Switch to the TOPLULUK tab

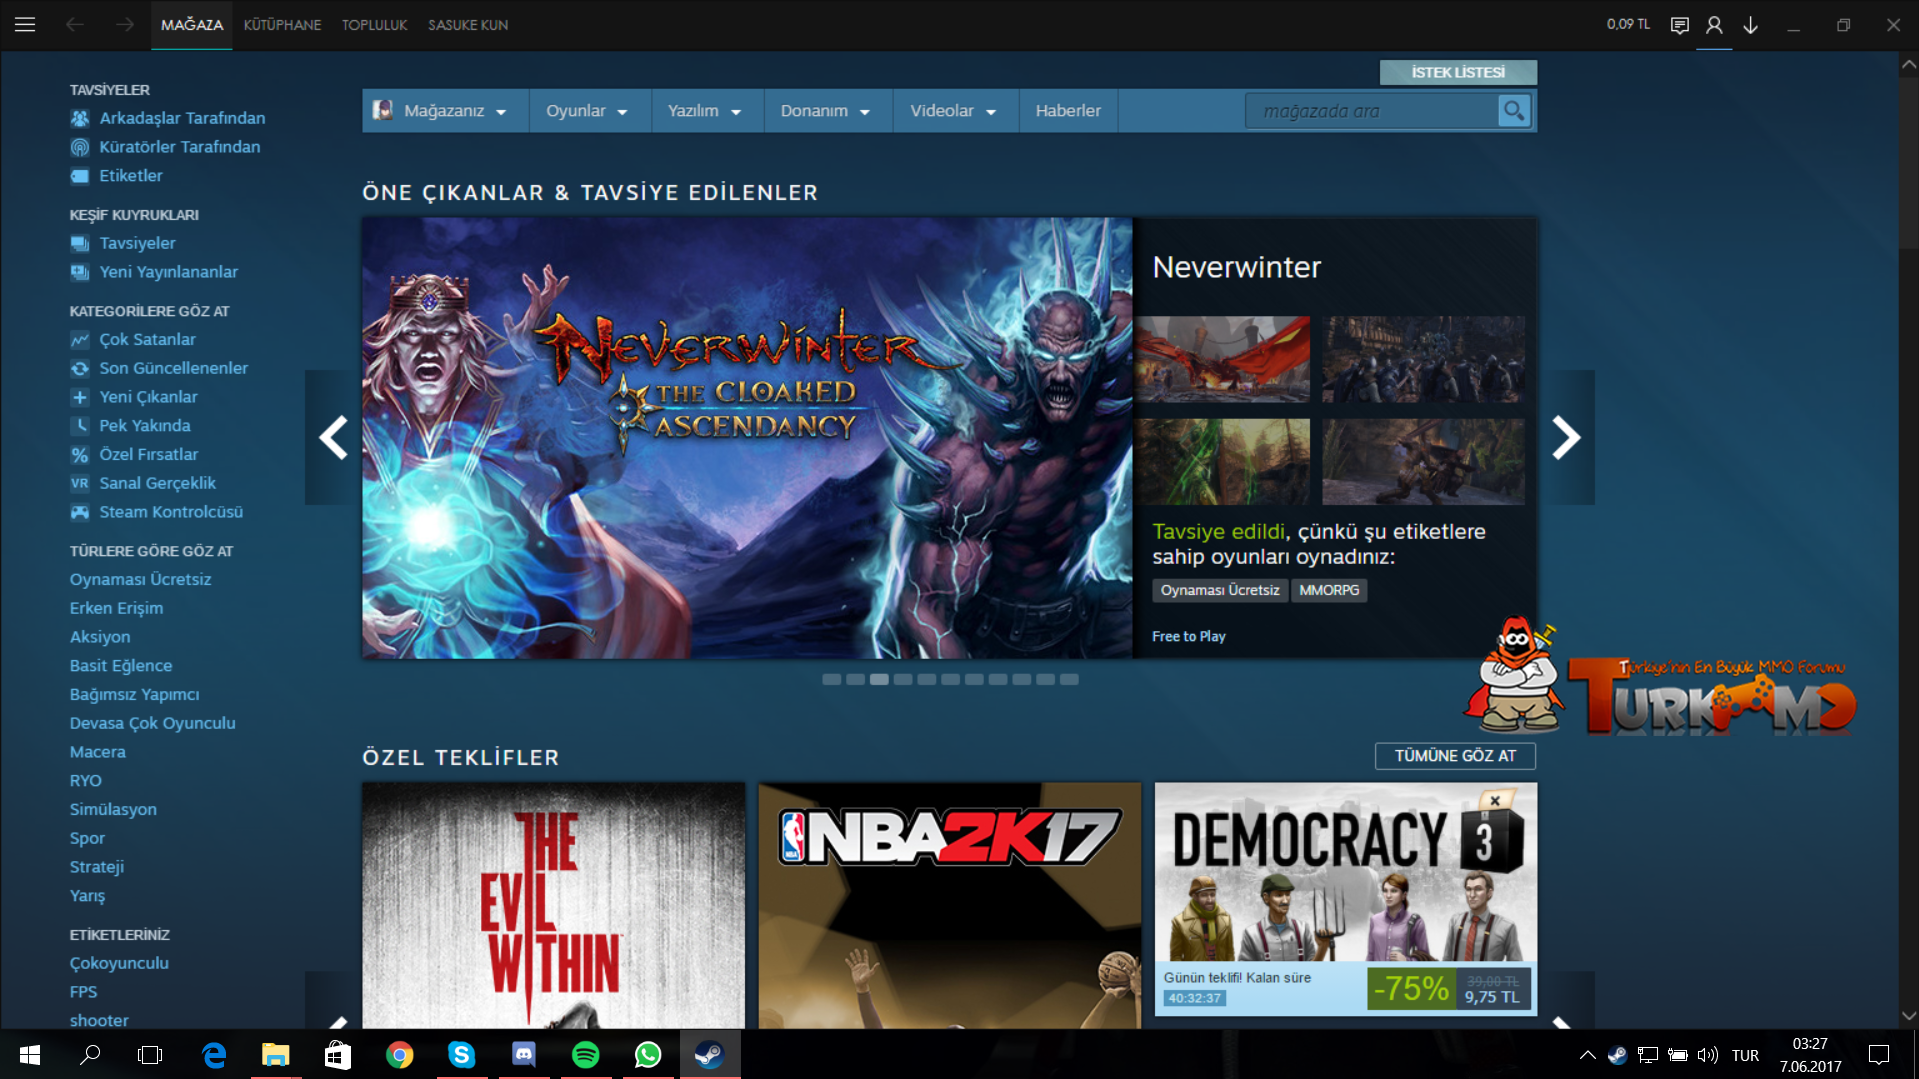375,25
